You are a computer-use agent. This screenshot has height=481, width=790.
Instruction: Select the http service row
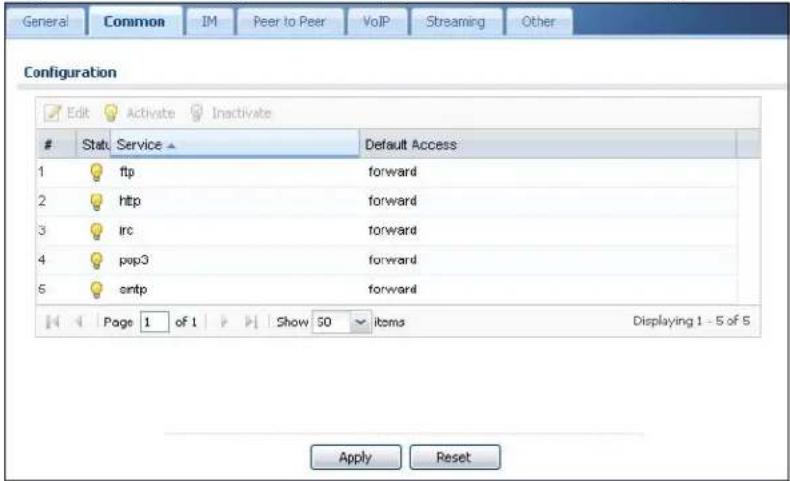coord(387,201)
